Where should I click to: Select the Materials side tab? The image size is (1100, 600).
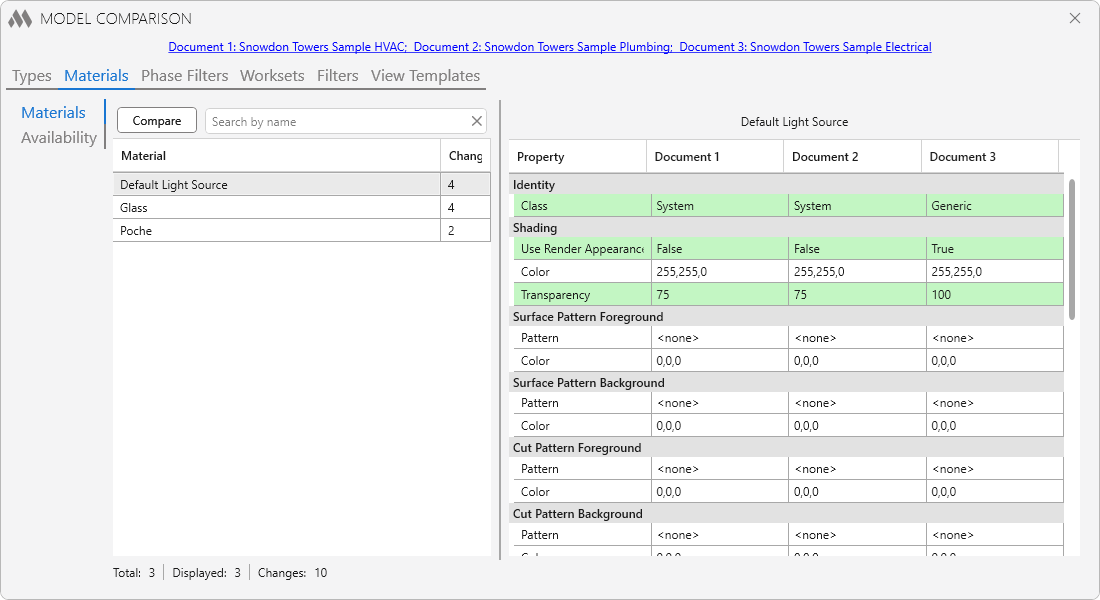click(x=53, y=112)
